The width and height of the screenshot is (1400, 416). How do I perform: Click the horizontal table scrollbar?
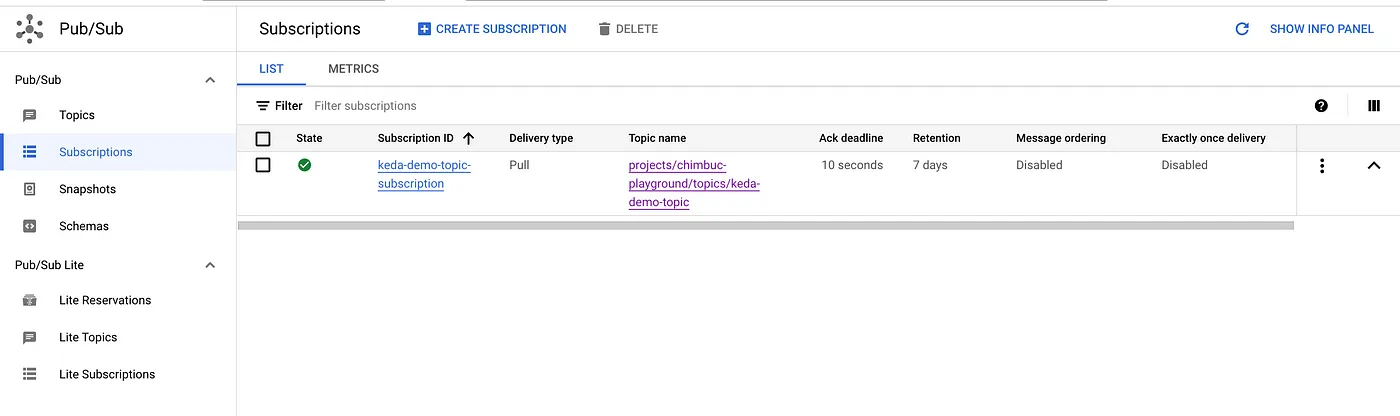[765, 225]
